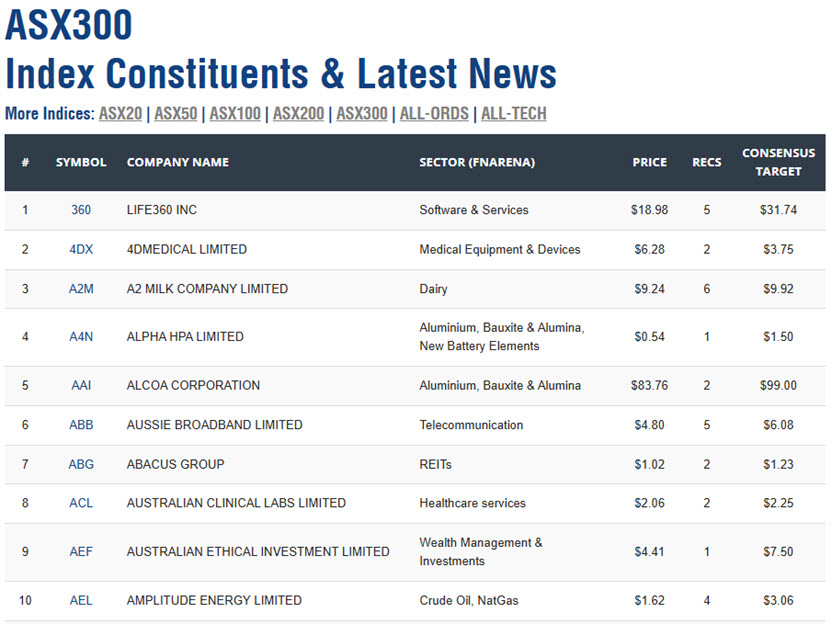Open the AEF ticker link
The image size is (832, 624).
pyautogui.click(x=81, y=551)
